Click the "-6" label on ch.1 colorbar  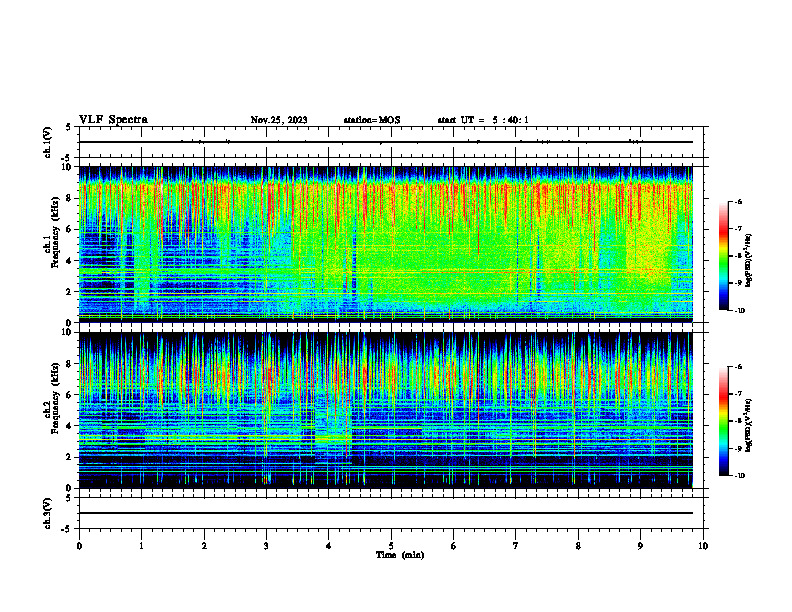point(738,201)
